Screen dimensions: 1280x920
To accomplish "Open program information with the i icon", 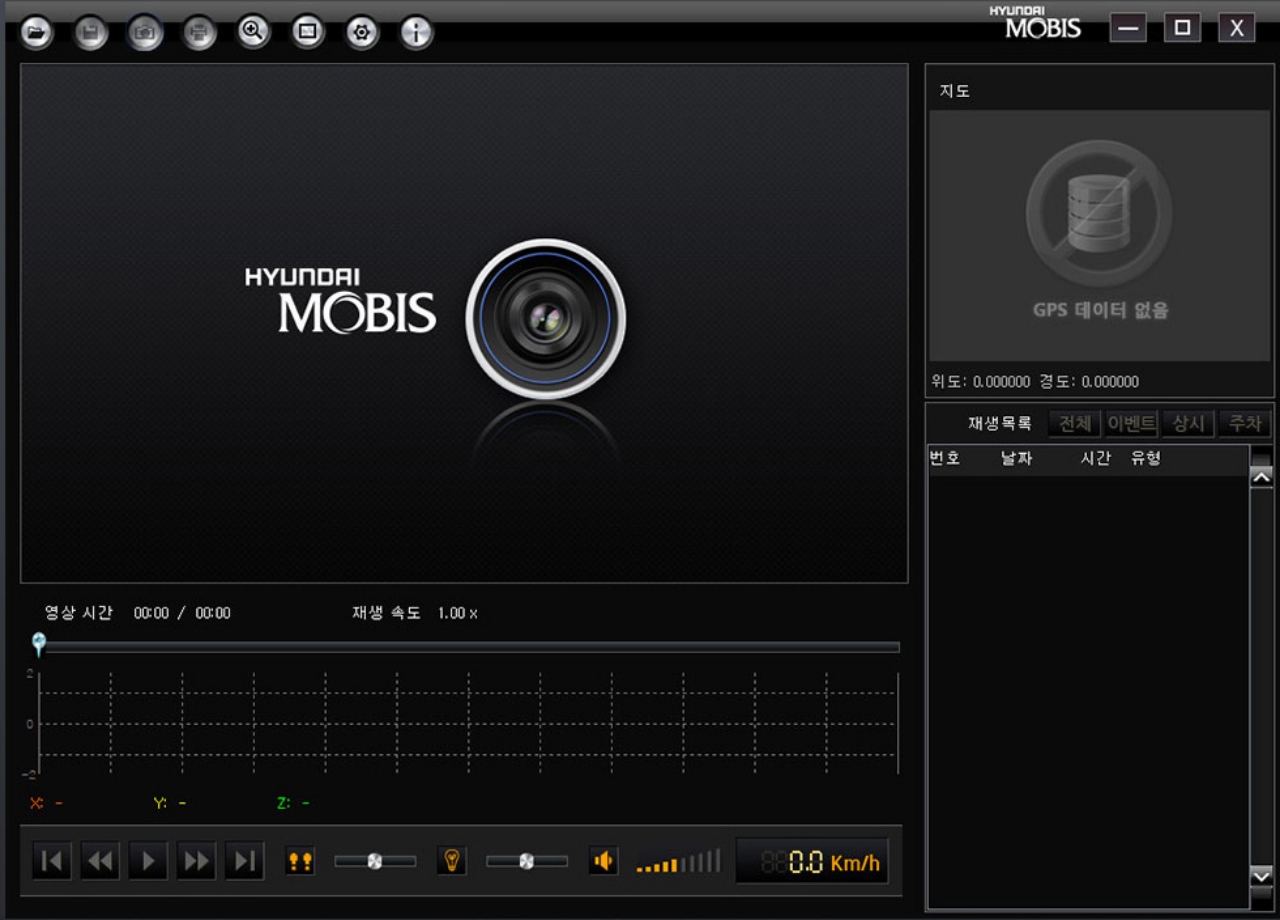I will [416, 33].
